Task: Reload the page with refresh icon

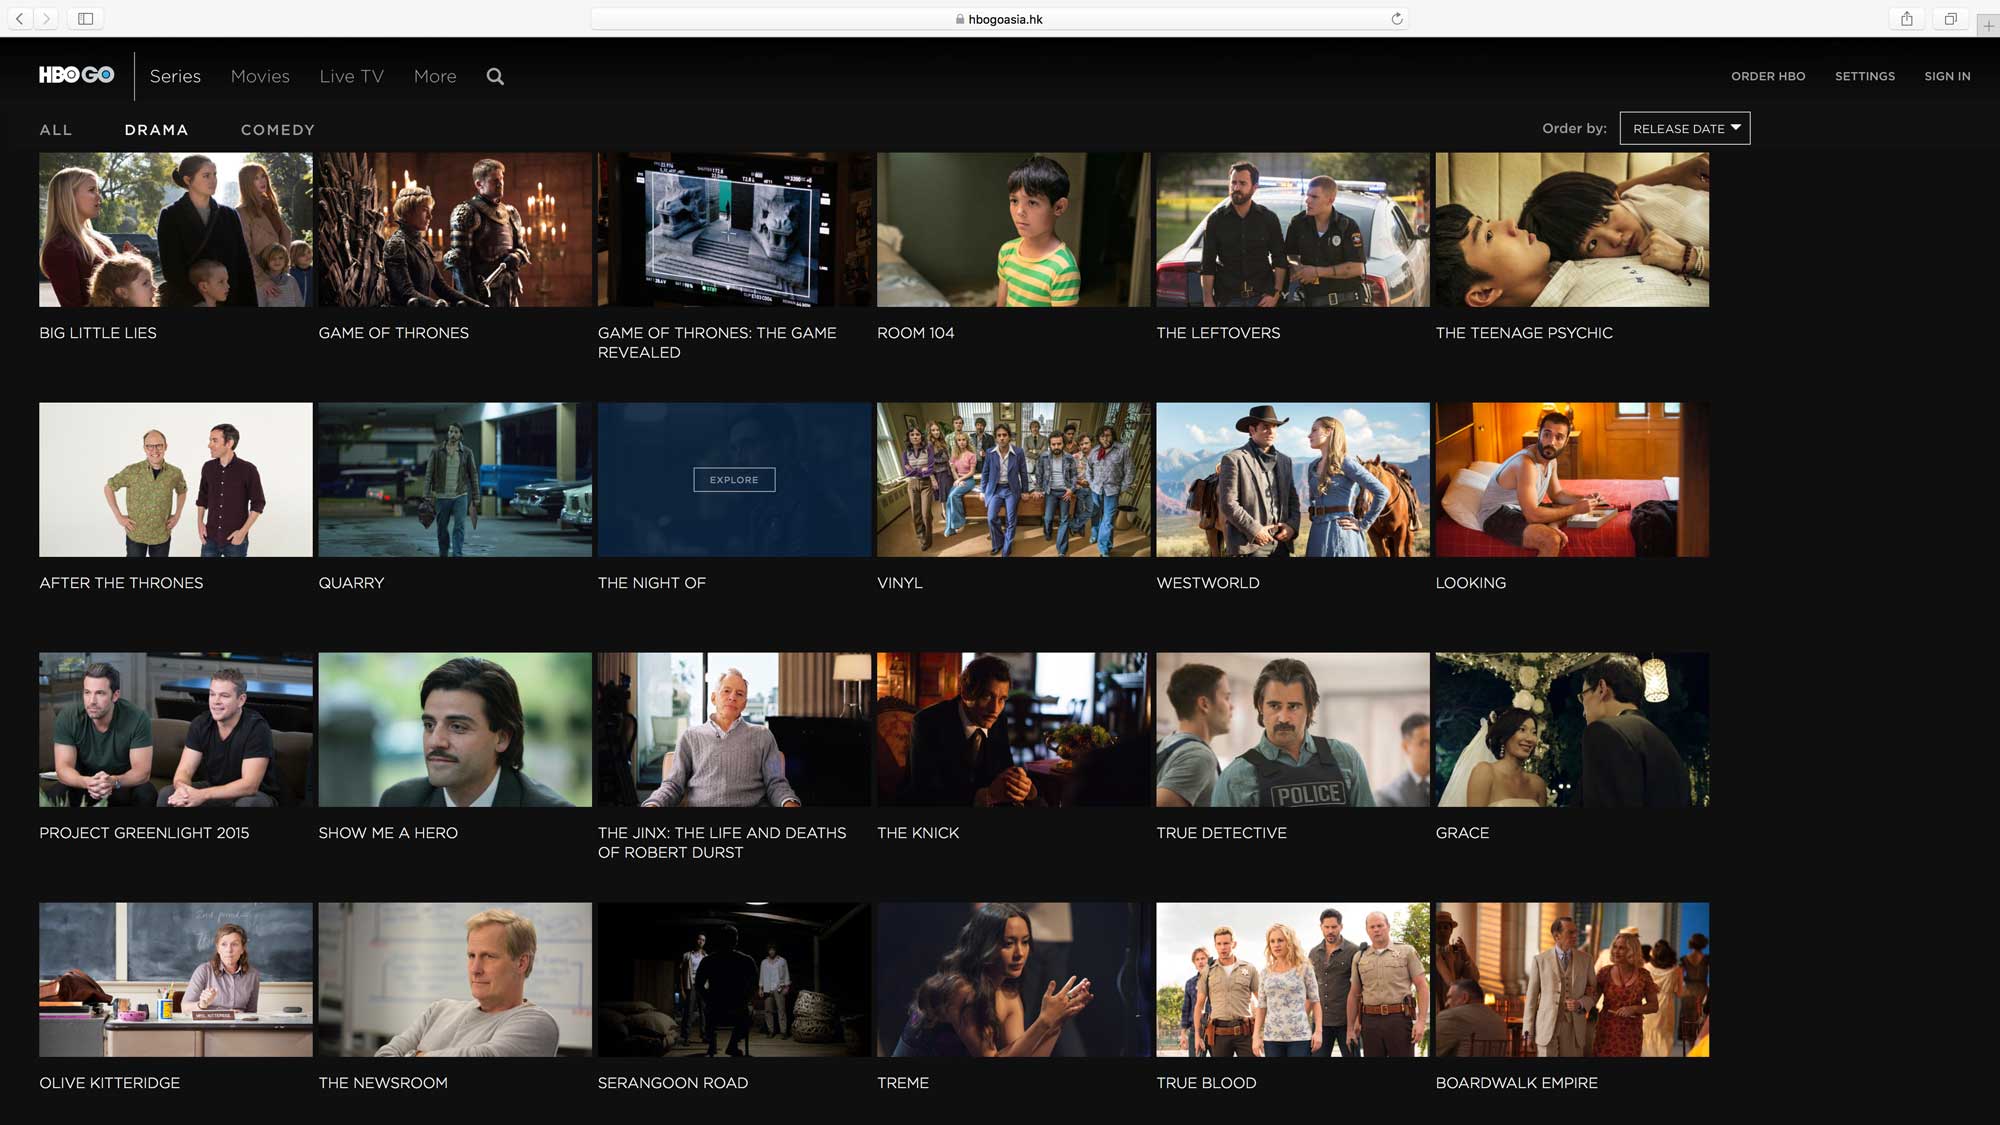Action: pyautogui.click(x=1397, y=18)
